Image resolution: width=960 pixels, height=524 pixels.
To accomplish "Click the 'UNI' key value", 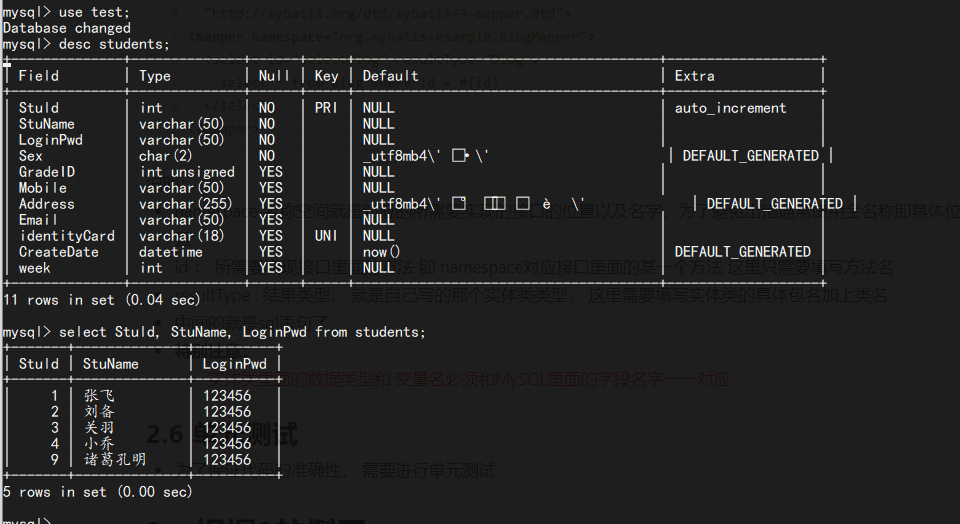I will [x=326, y=236].
